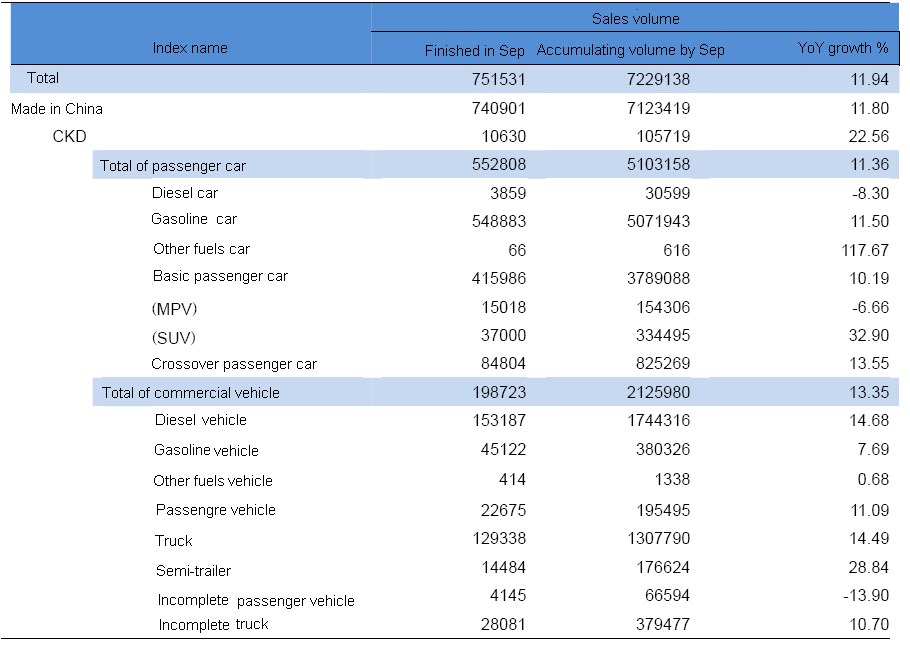This screenshot has width=910, height=655.
Task: Select the 117.67 growth value cell
Action: click(865, 250)
